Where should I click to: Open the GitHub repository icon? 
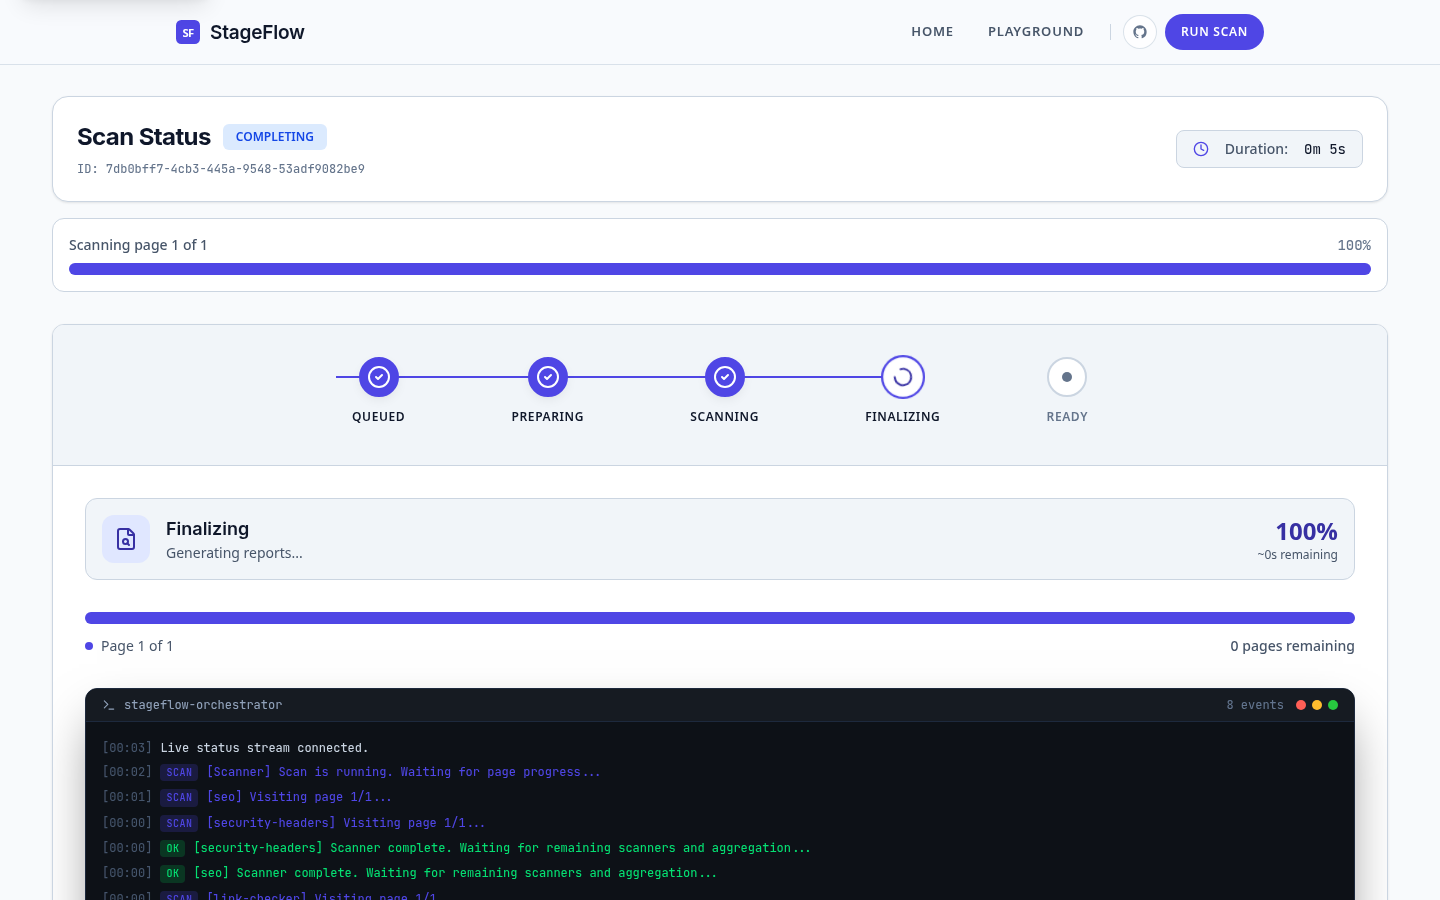1140,31
